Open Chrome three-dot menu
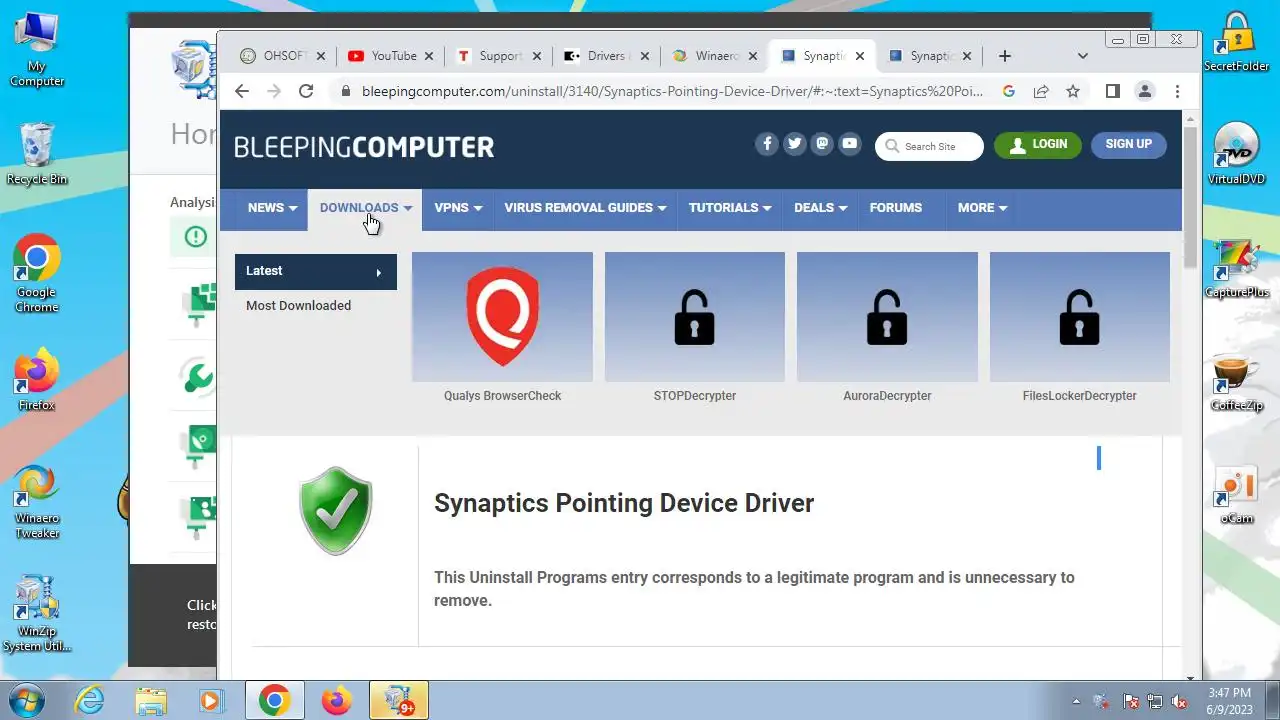 coord(1177,91)
